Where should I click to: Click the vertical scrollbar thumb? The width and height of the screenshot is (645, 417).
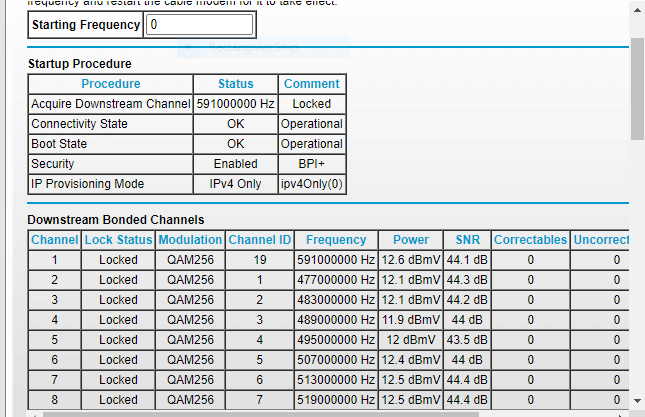(x=637, y=89)
